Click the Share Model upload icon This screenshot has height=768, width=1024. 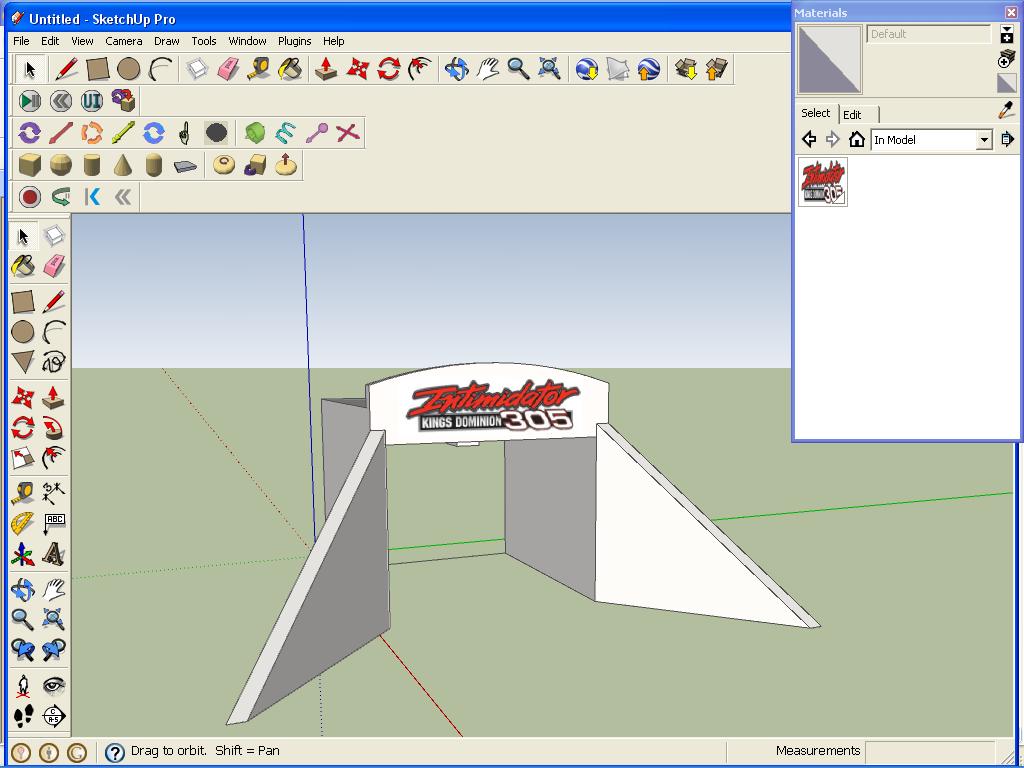pyautogui.click(x=716, y=69)
